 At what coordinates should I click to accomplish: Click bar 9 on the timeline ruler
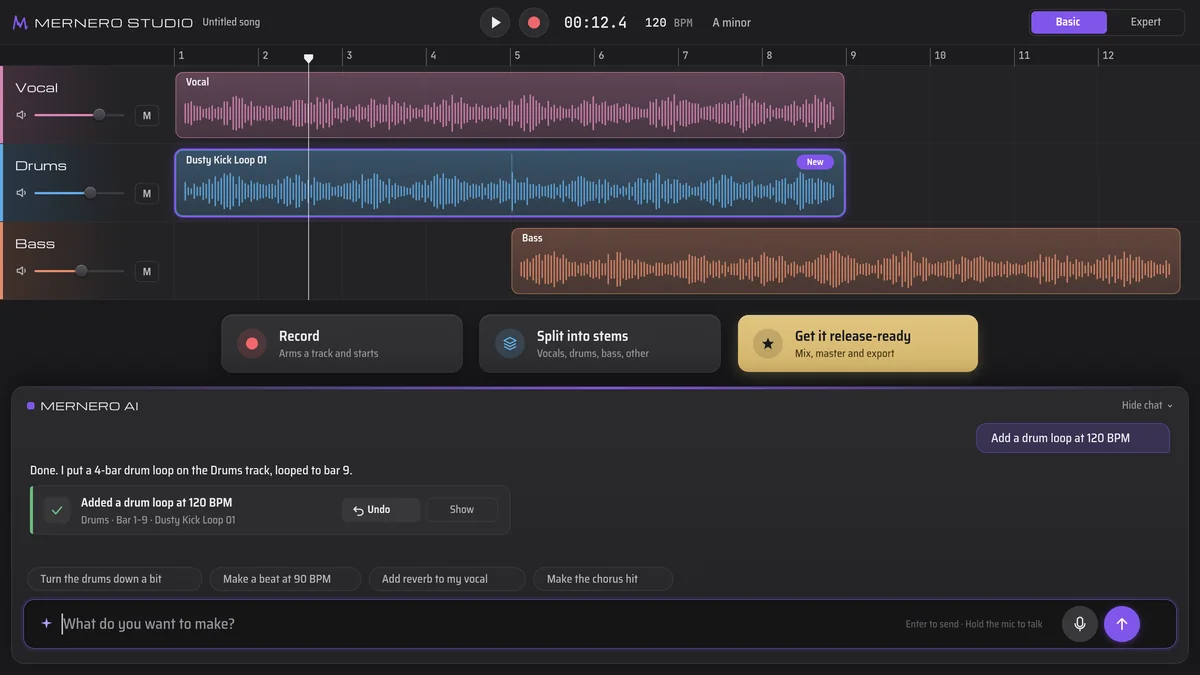click(x=853, y=56)
